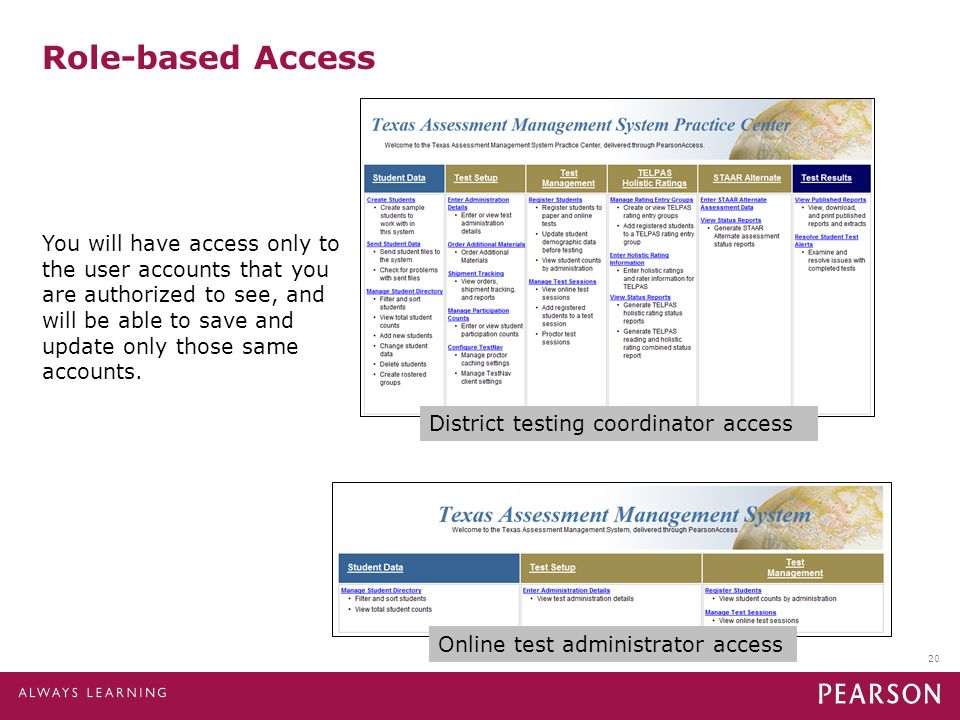Screen dimensions: 960x720
Task: Click the Send Student Data link
Action: click(x=393, y=244)
